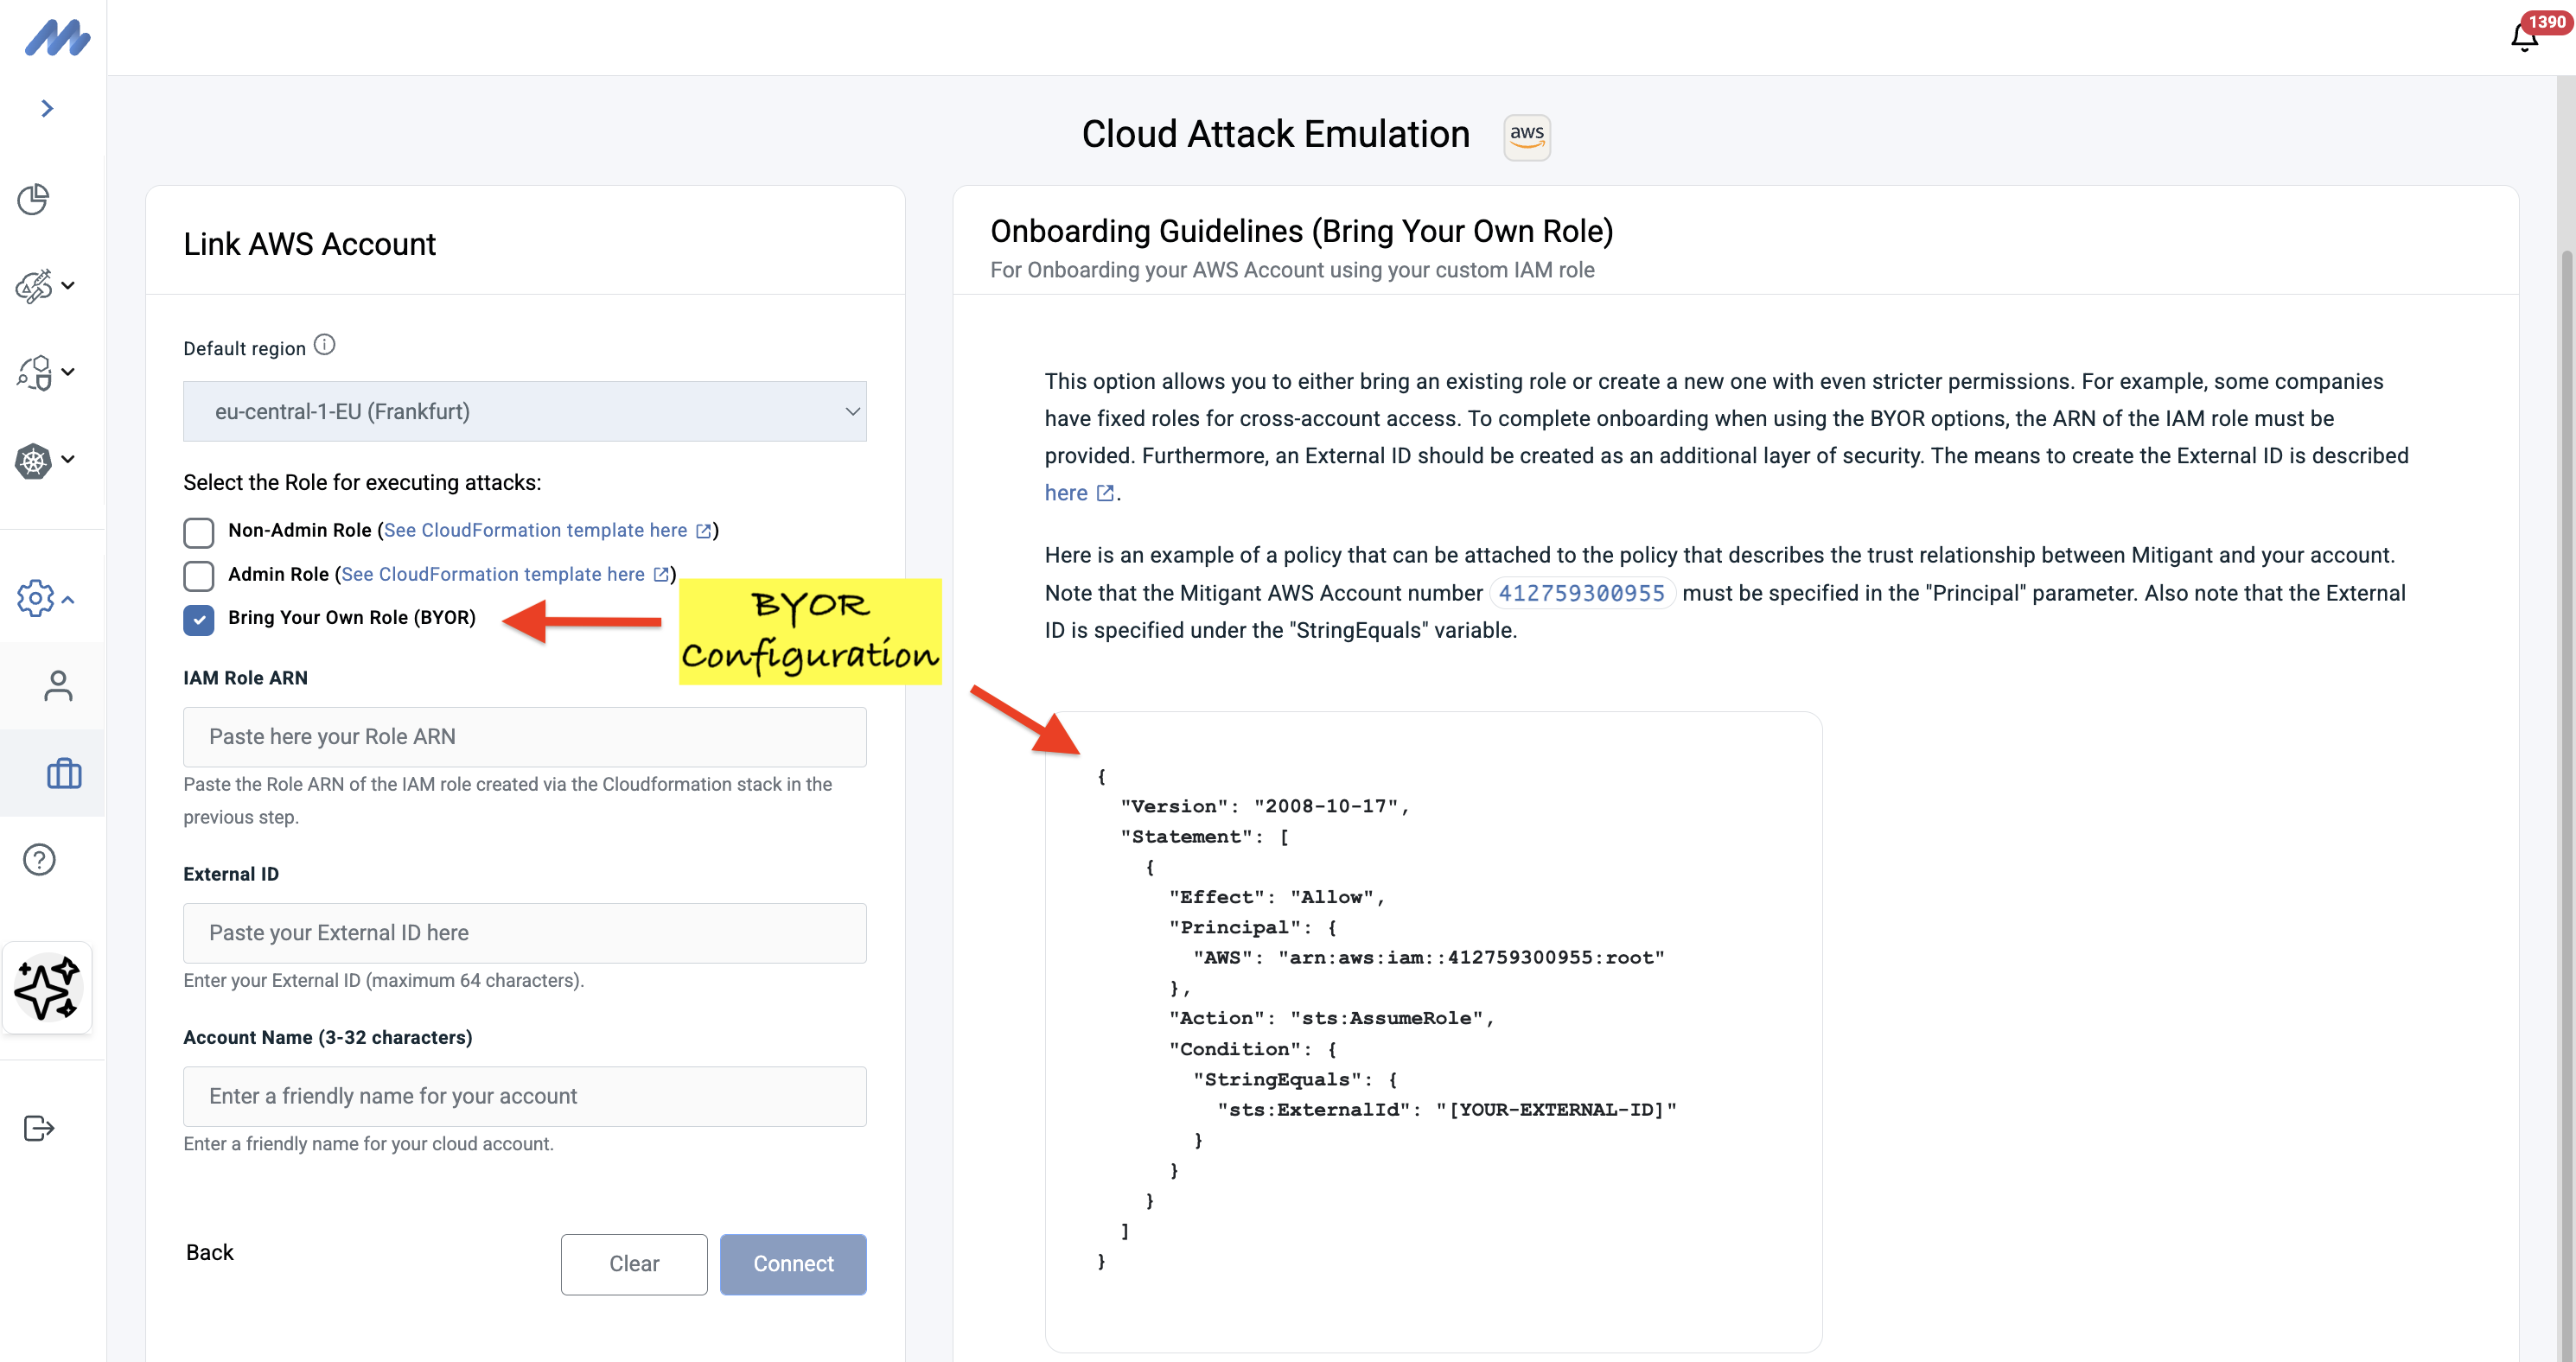Enable the Non-Admin Role checkbox
2576x1362 pixels.
tap(198, 532)
